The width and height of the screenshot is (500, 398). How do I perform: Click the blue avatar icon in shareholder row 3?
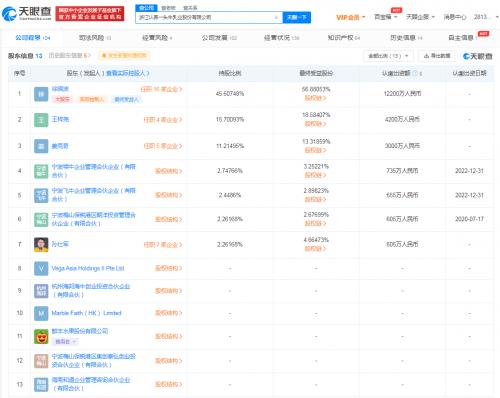pyautogui.click(x=41, y=146)
